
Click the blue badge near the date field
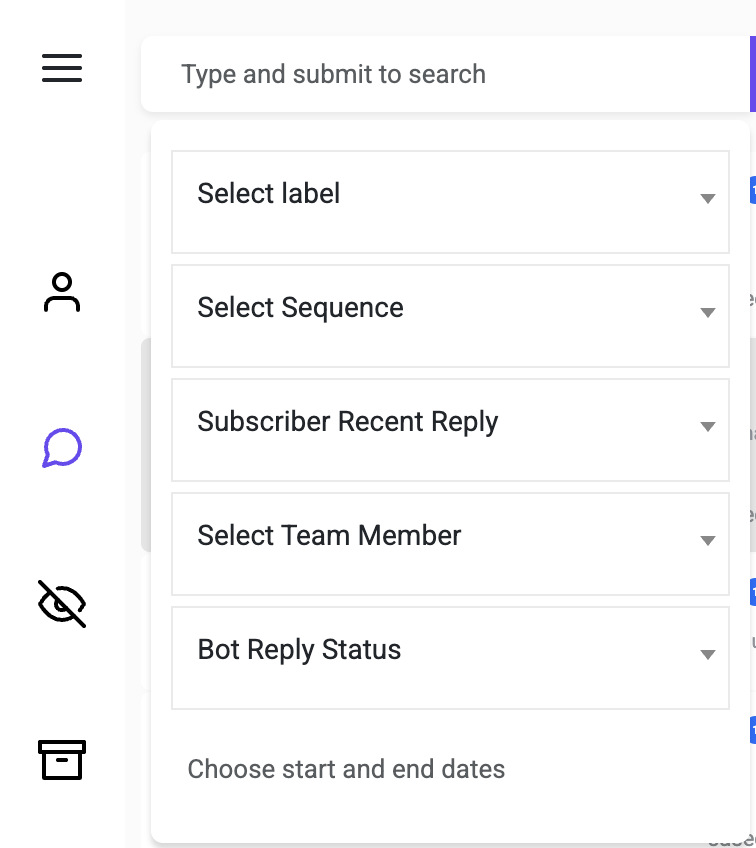click(x=752, y=730)
